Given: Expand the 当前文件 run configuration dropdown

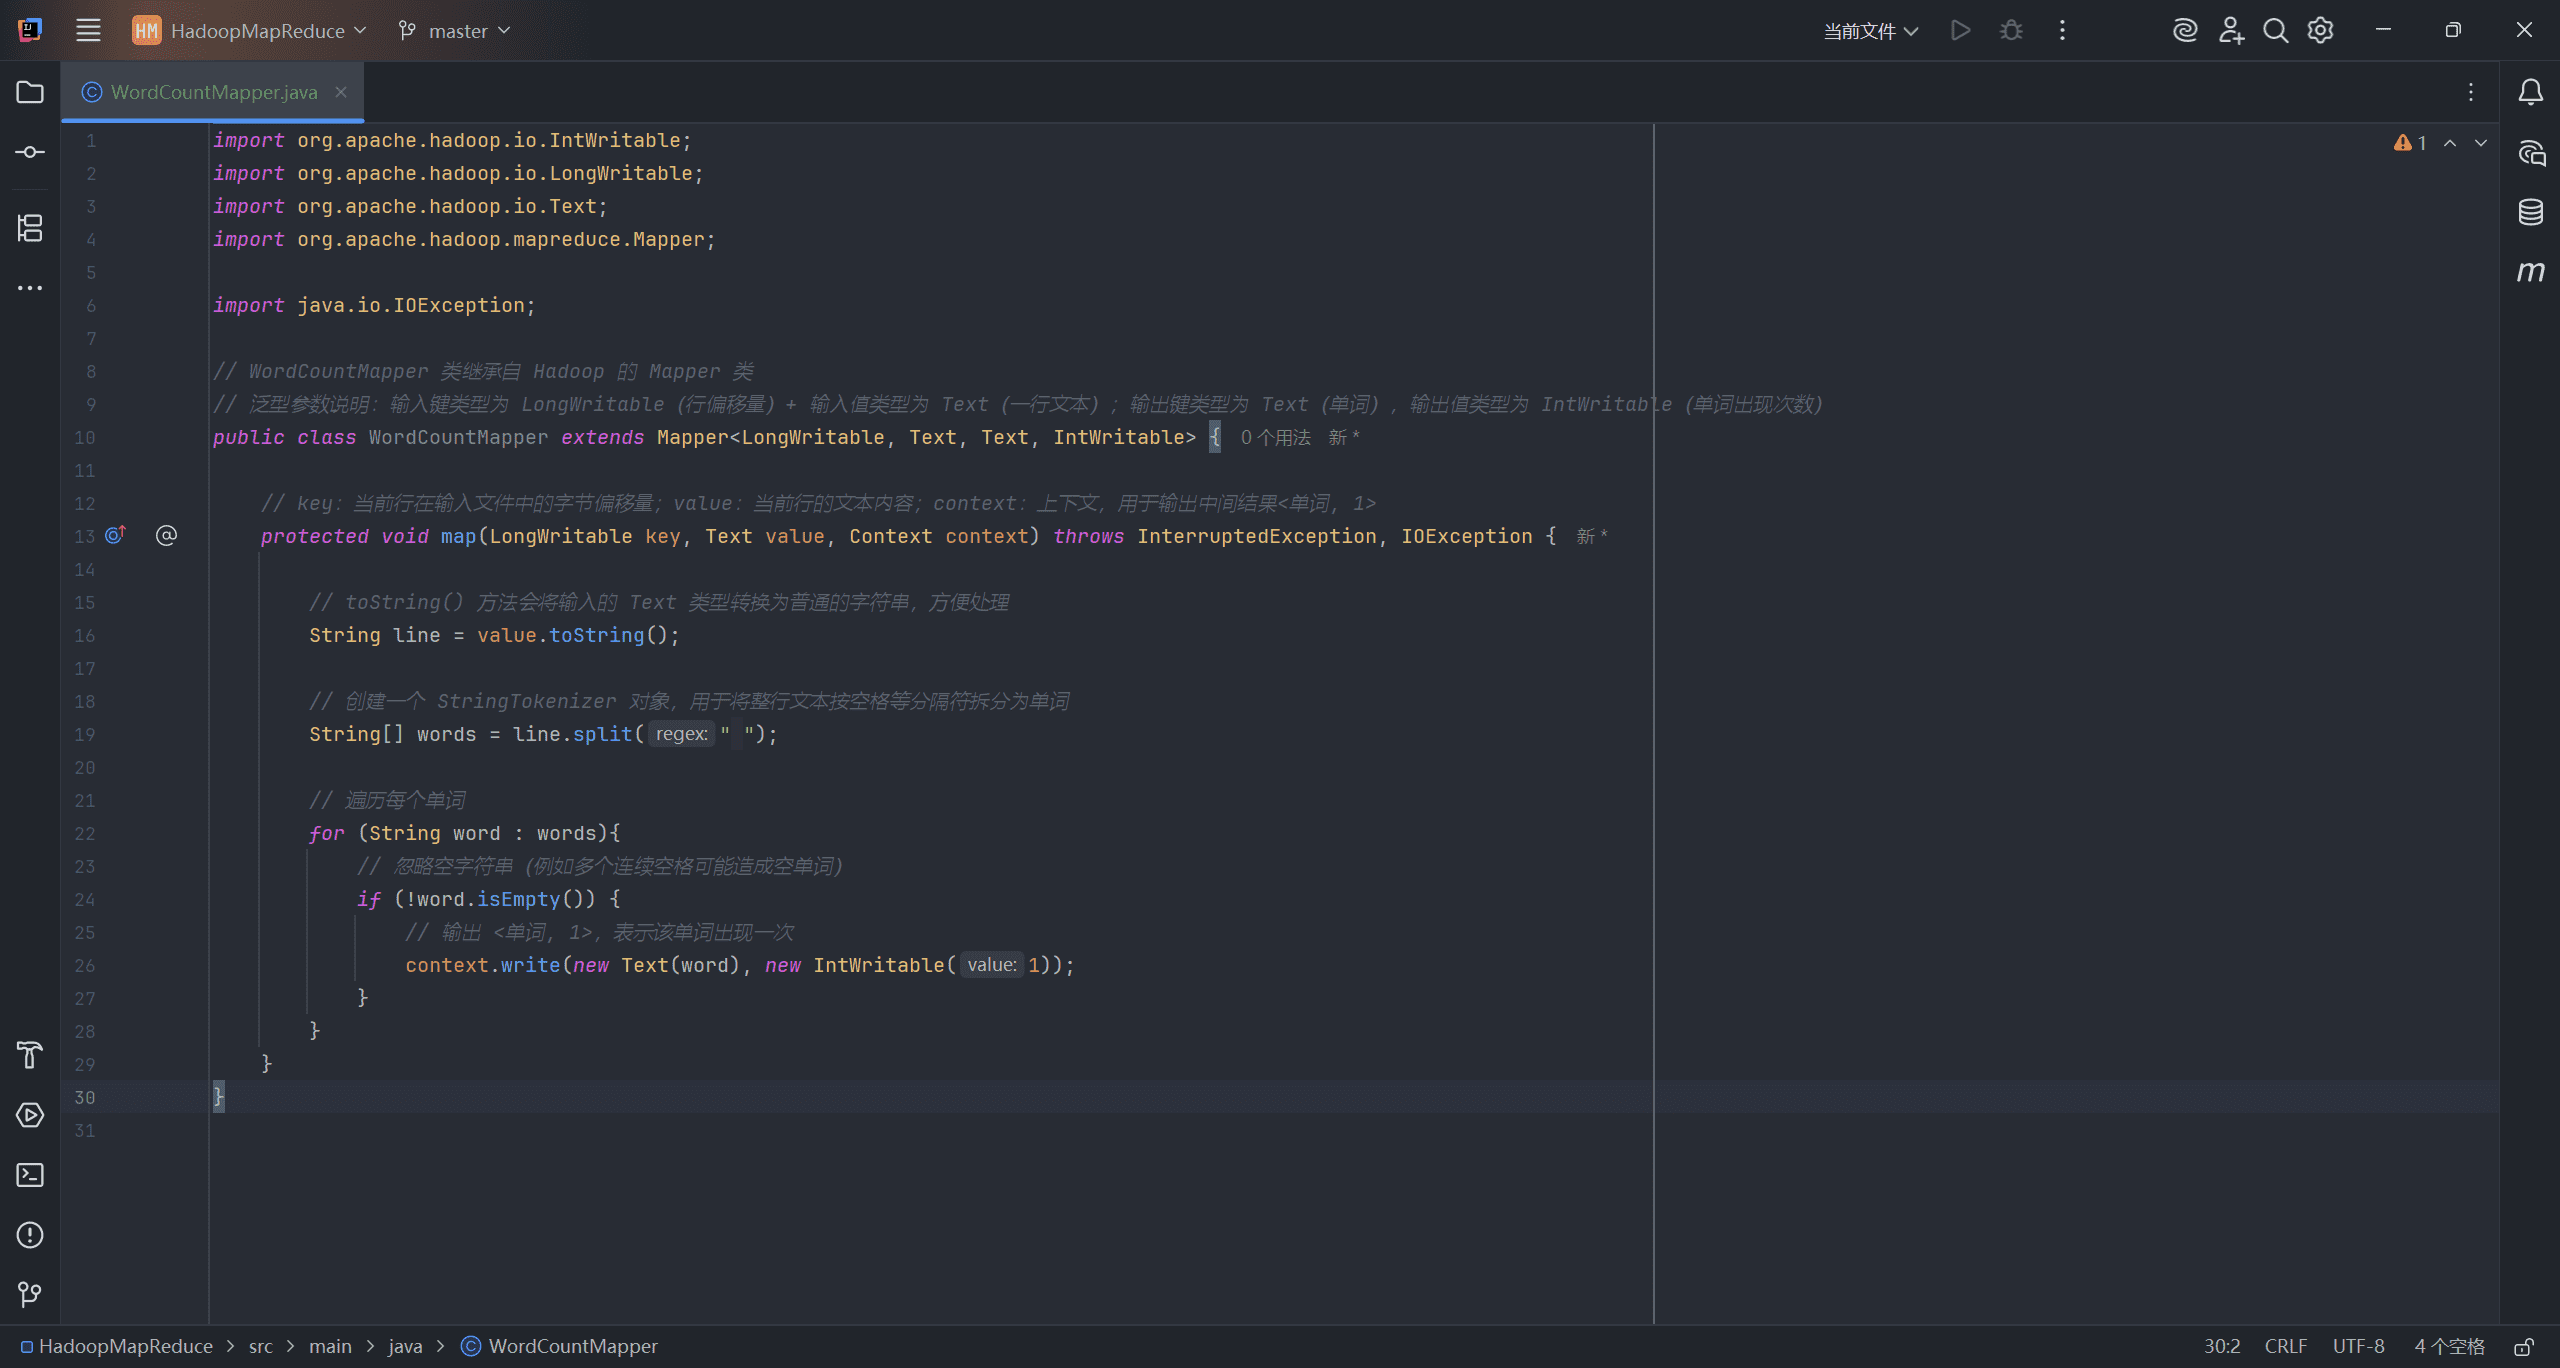Looking at the screenshot, I should pos(1870,31).
